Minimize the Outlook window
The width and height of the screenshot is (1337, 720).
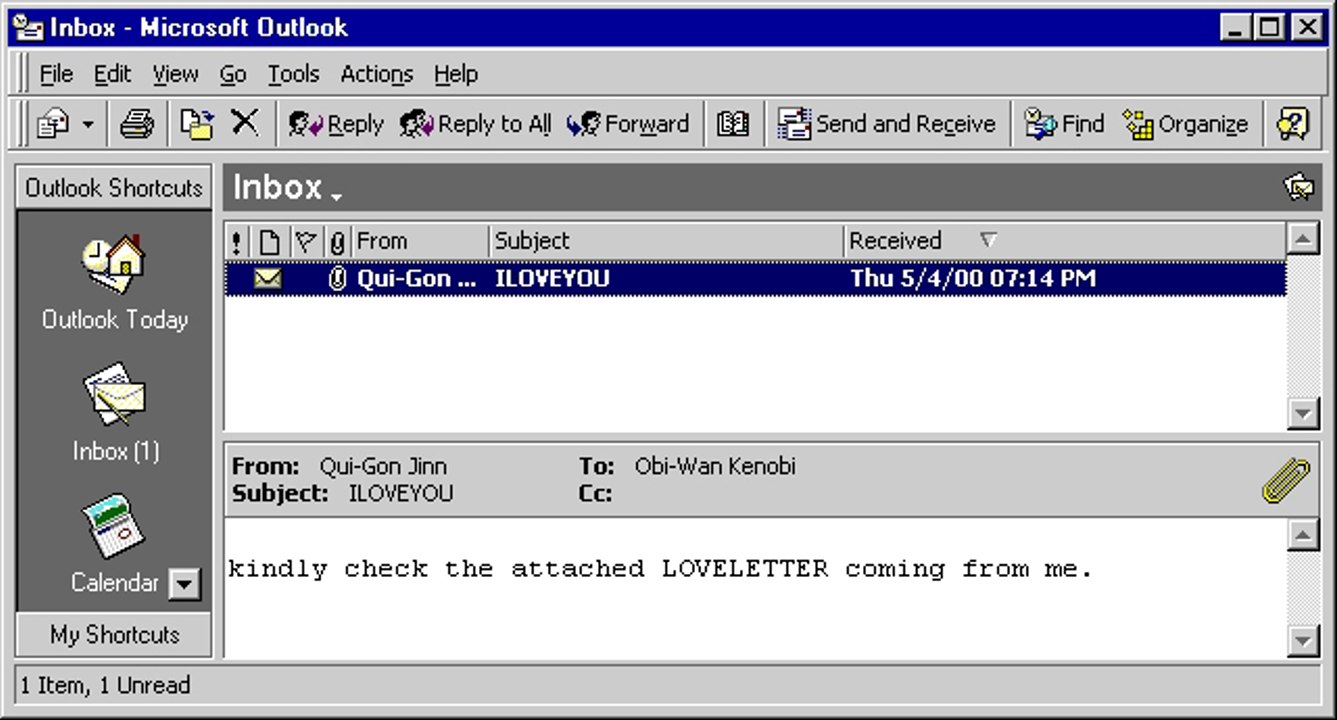point(1236,28)
